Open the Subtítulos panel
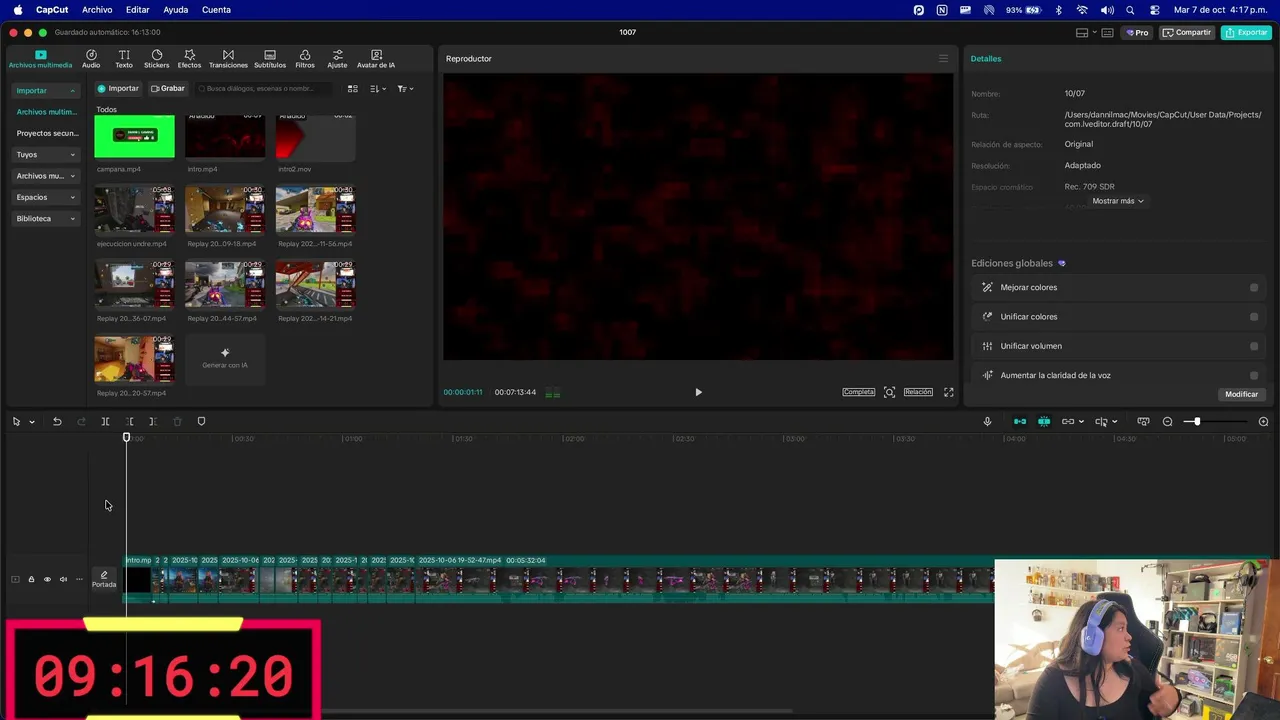Image resolution: width=1280 pixels, height=720 pixels. point(270,59)
